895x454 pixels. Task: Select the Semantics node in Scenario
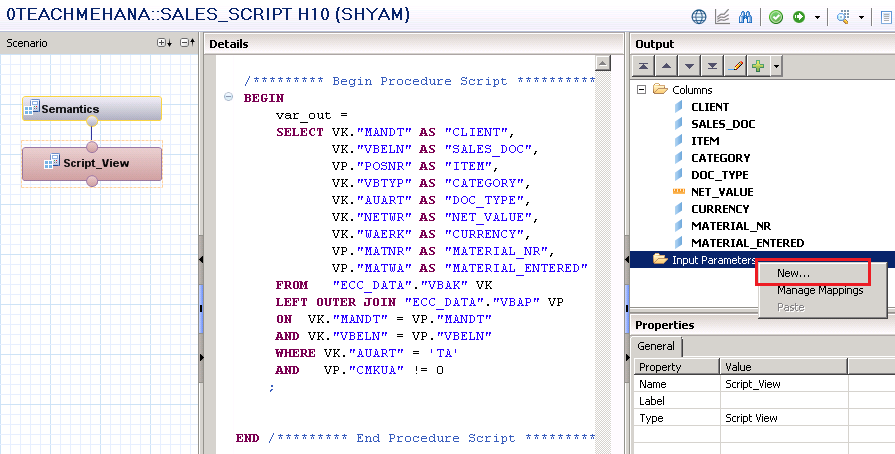[x=91, y=108]
